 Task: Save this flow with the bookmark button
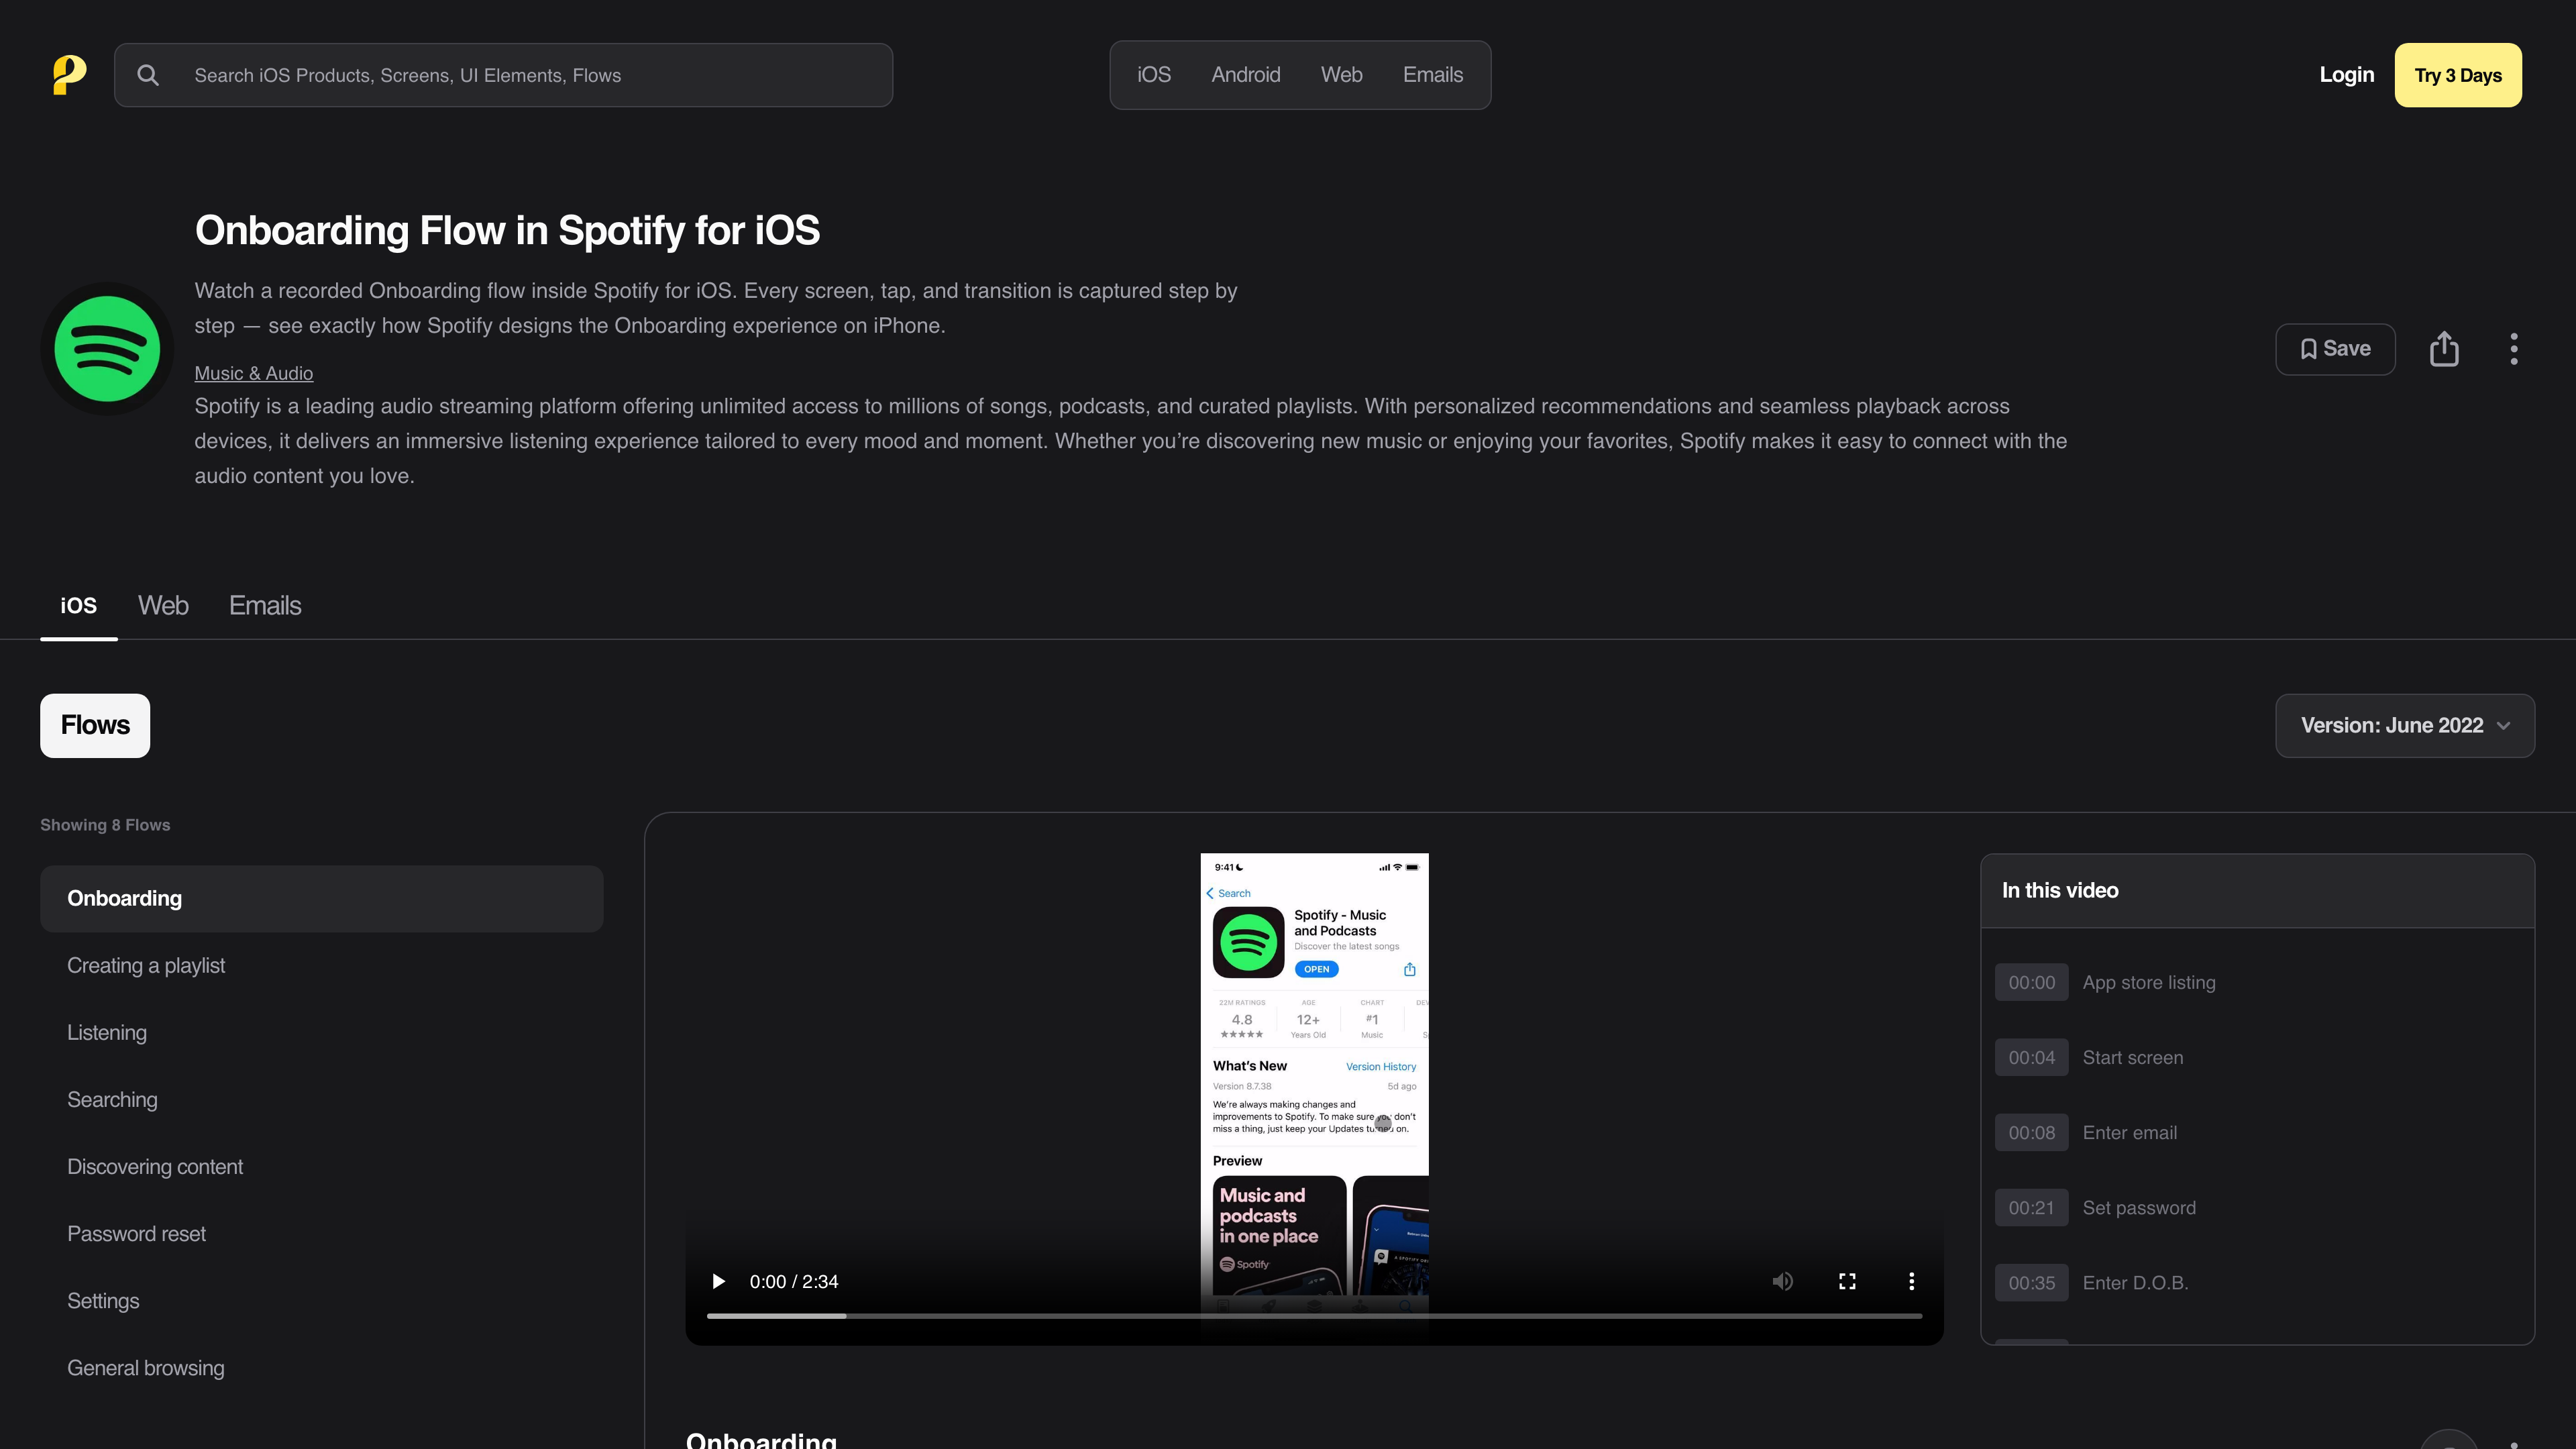(2335, 349)
